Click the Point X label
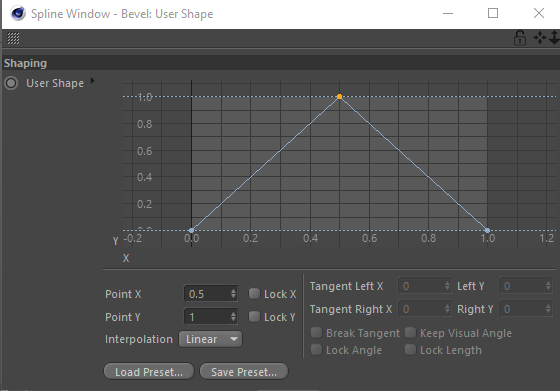 [123, 294]
